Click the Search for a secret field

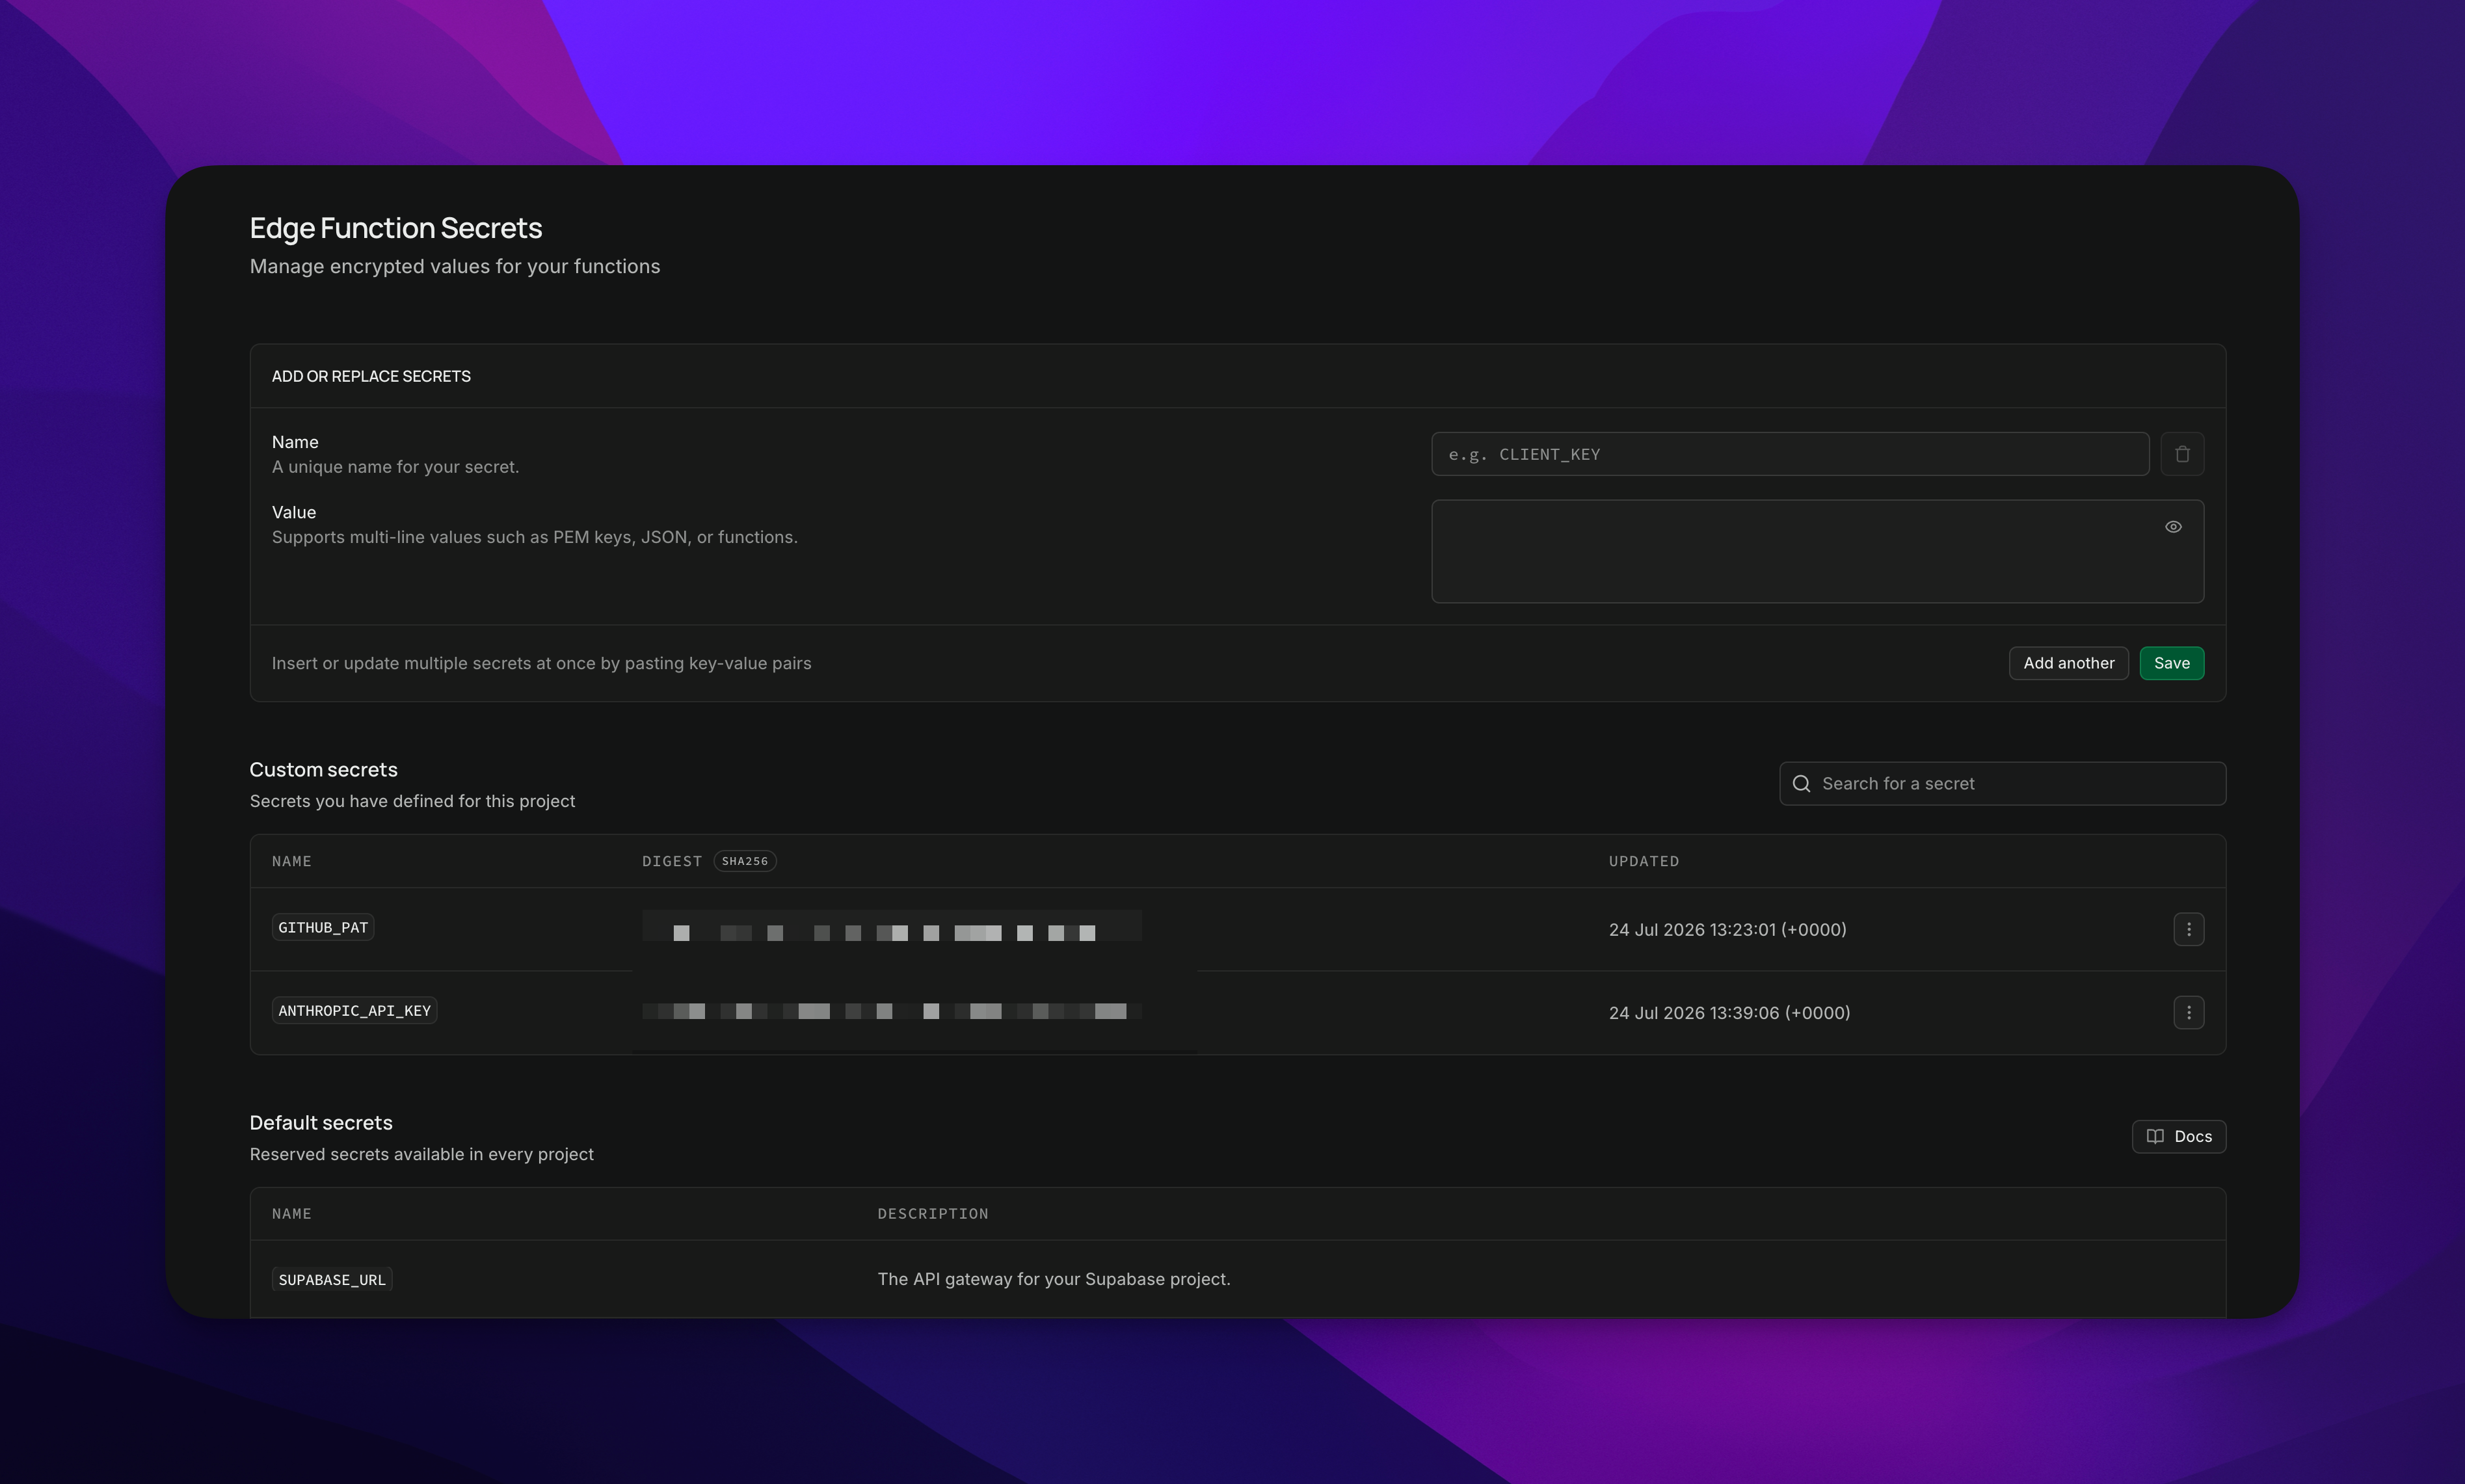click(x=2002, y=784)
